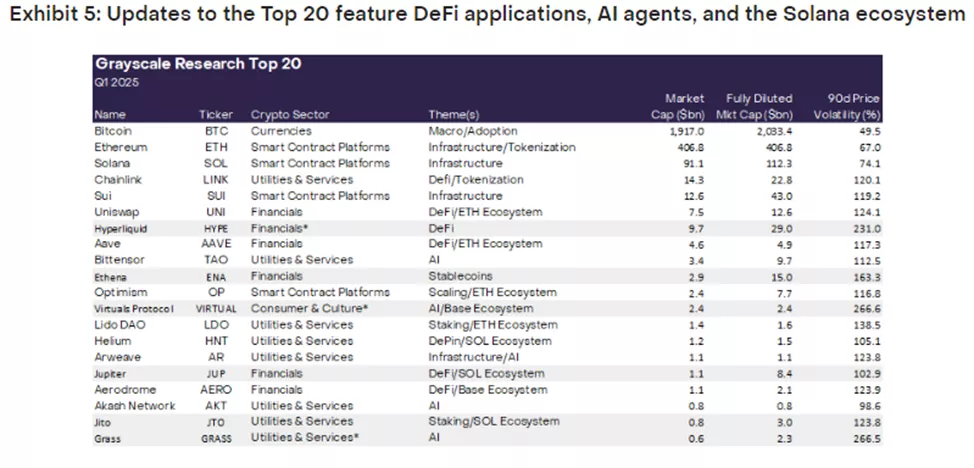Click the 'Scaling/ETH Ecosystem' theme cell

tap(493, 292)
